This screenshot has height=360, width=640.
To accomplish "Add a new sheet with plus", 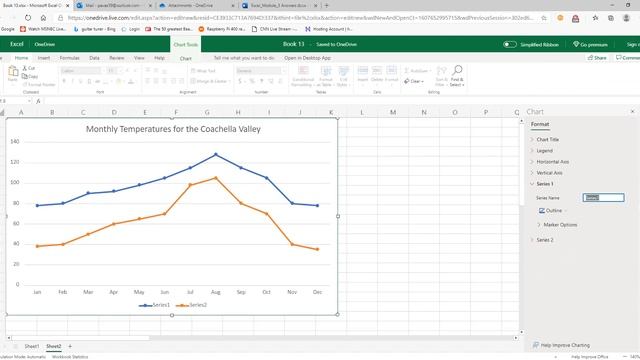I will point(70,346).
